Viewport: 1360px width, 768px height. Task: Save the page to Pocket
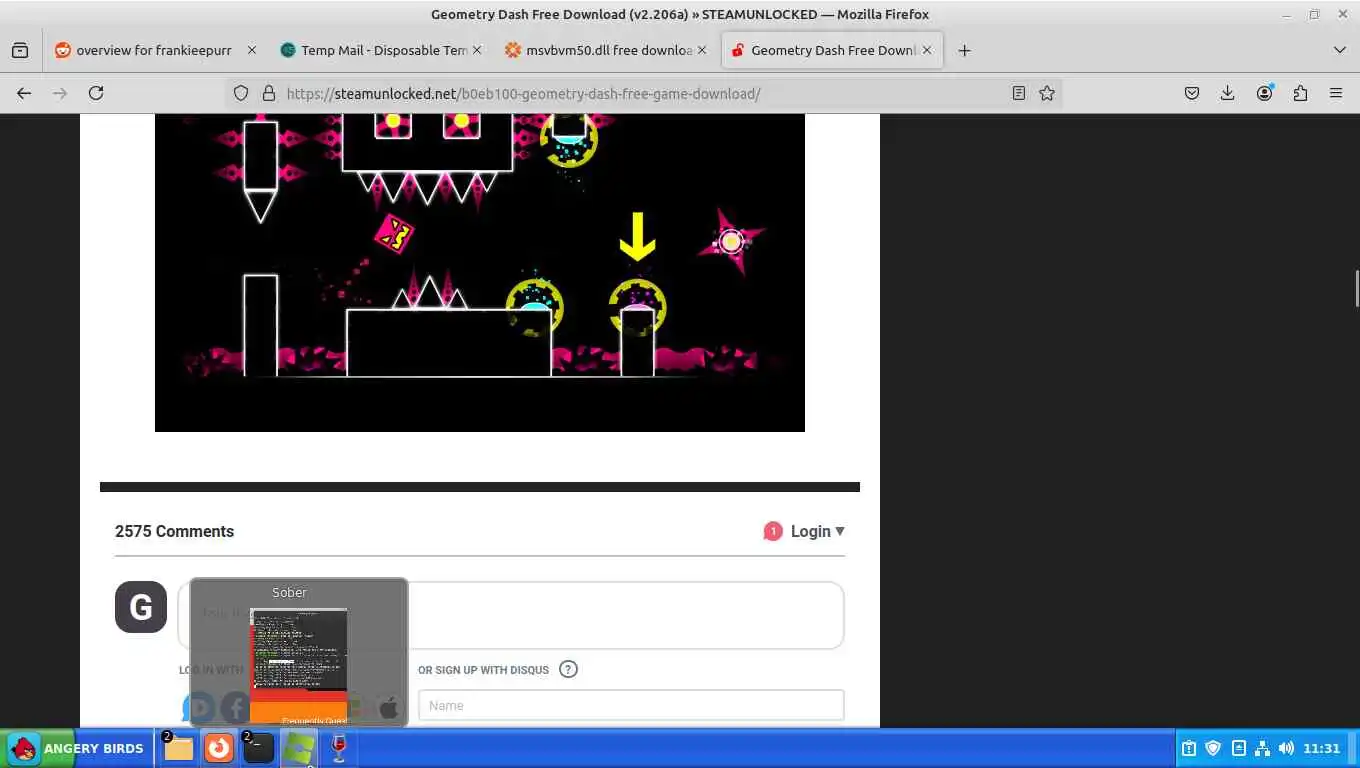[1192, 93]
